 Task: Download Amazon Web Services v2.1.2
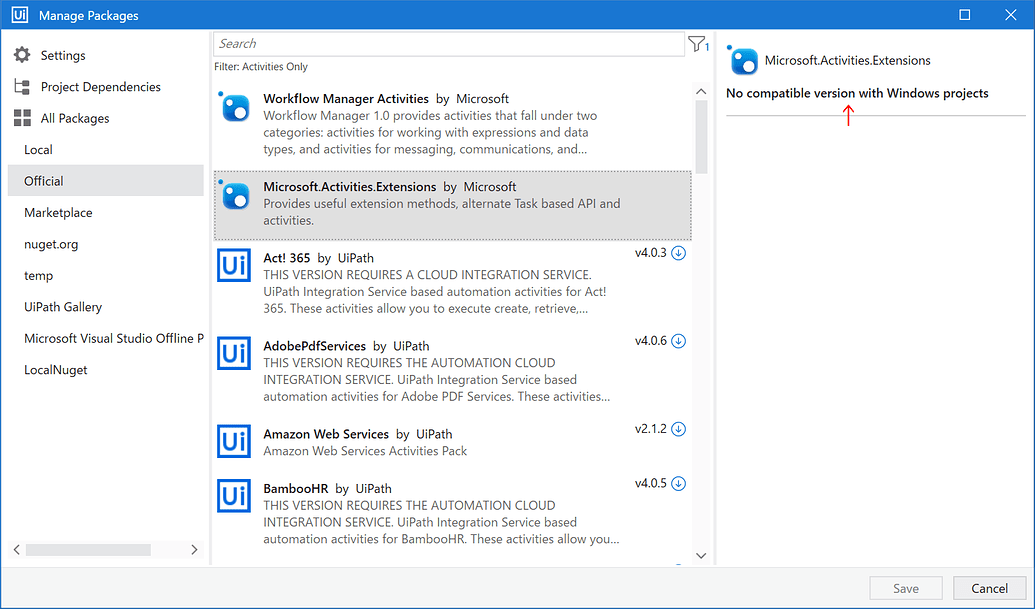click(x=679, y=429)
